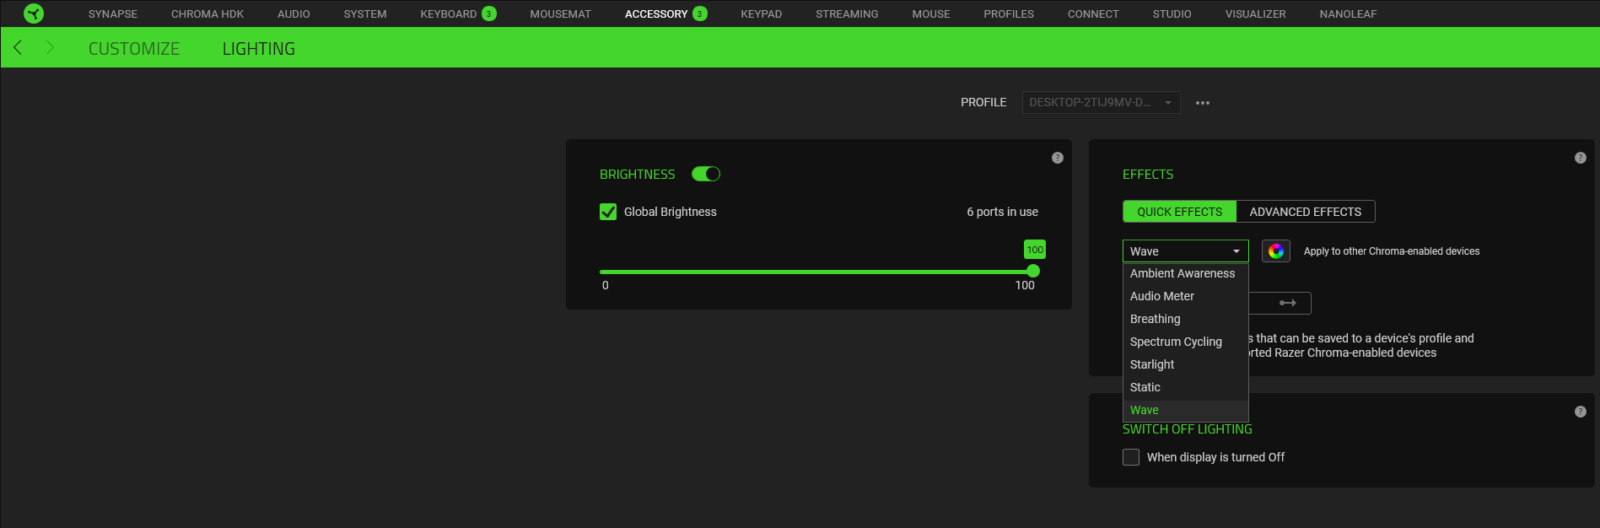Select Ambient Awareness effect
Image resolution: width=1600 pixels, height=528 pixels.
tap(1185, 273)
